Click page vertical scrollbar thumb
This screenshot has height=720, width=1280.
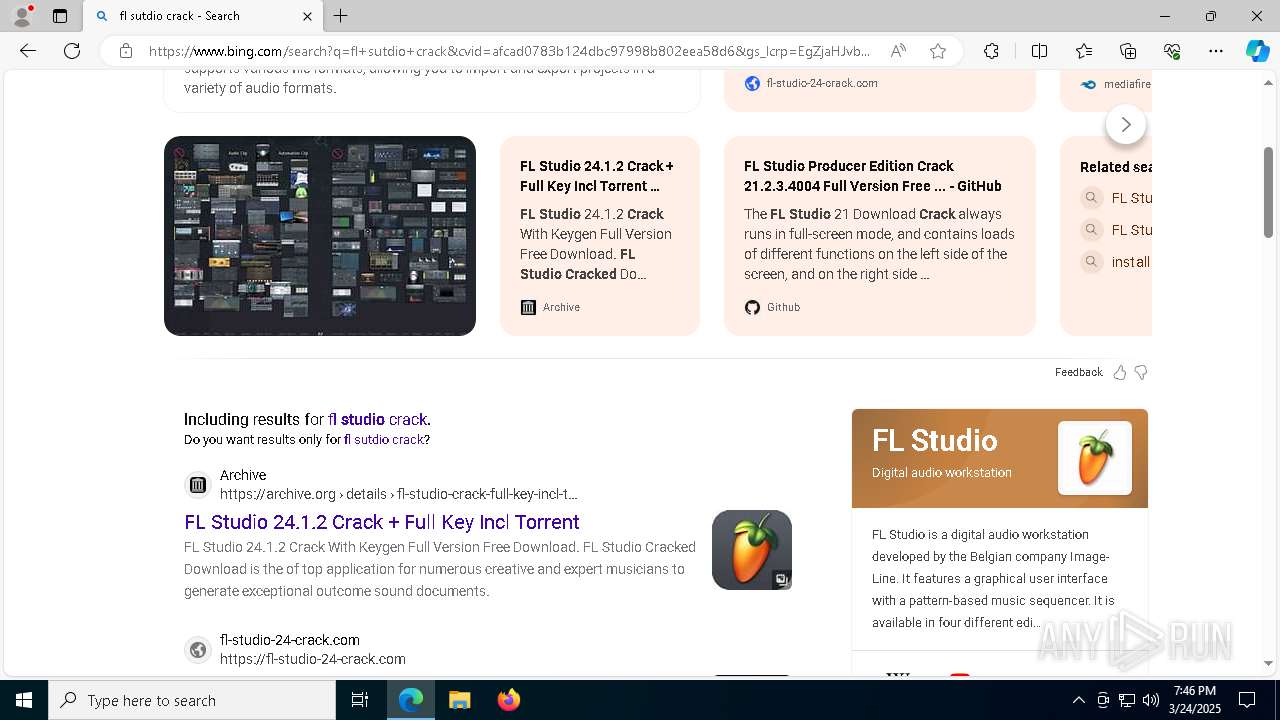click(1268, 192)
